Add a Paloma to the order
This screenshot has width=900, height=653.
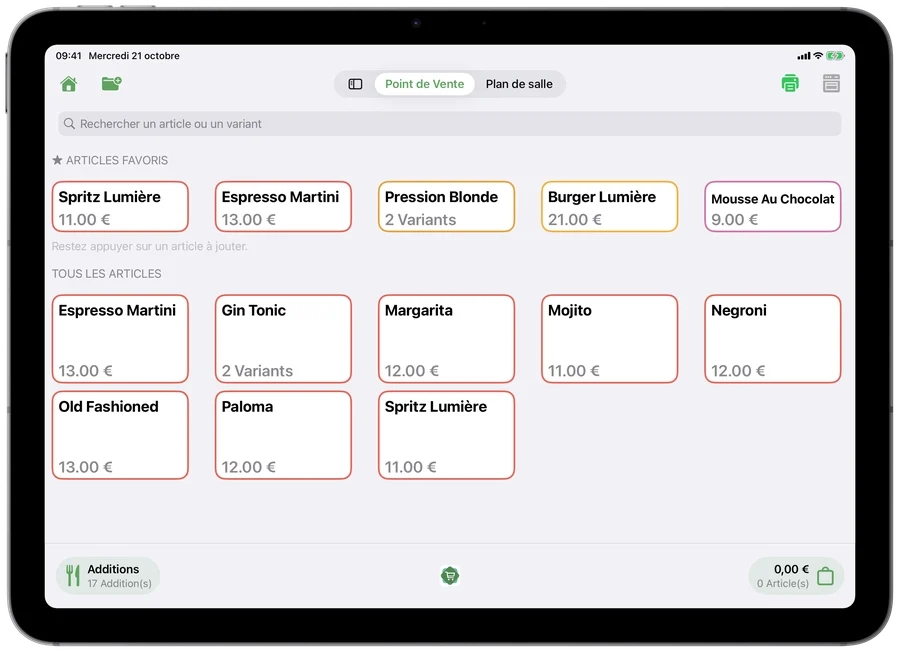pos(283,435)
